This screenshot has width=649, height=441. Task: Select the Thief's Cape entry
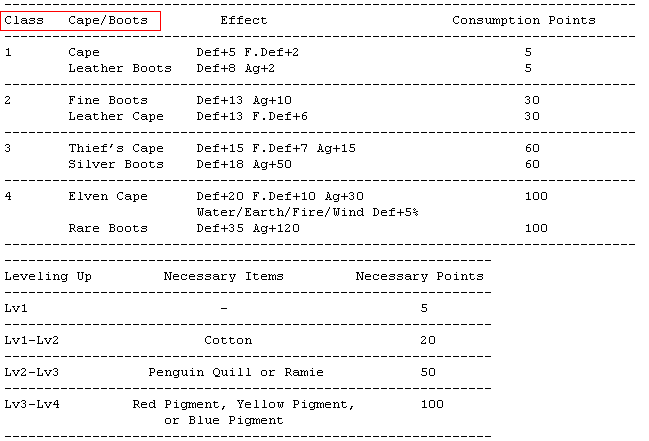(116, 148)
